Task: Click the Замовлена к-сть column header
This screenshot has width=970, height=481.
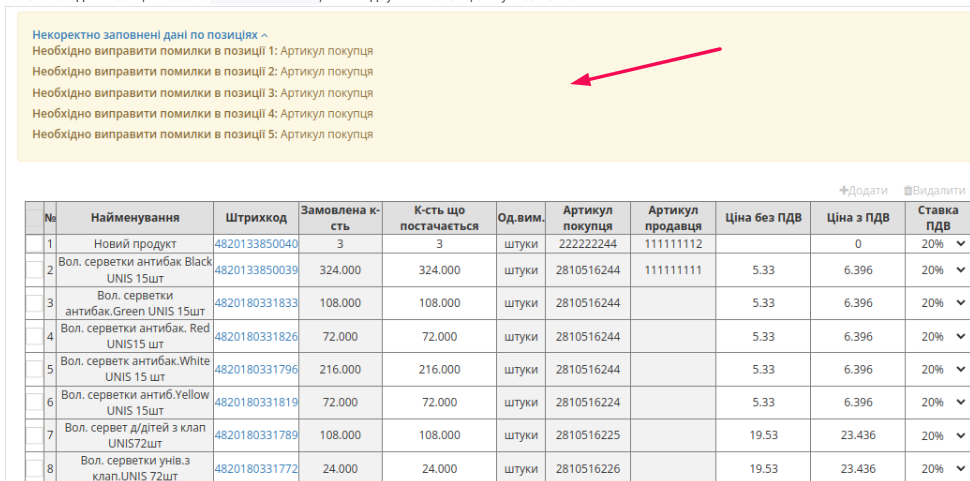Action: [340, 218]
